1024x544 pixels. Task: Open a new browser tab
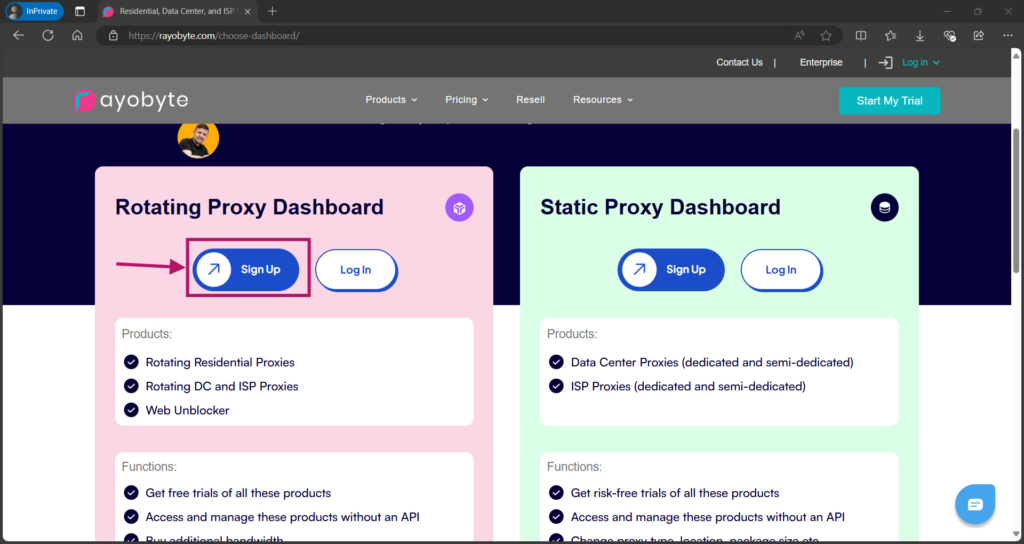click(x=272, y=11)
